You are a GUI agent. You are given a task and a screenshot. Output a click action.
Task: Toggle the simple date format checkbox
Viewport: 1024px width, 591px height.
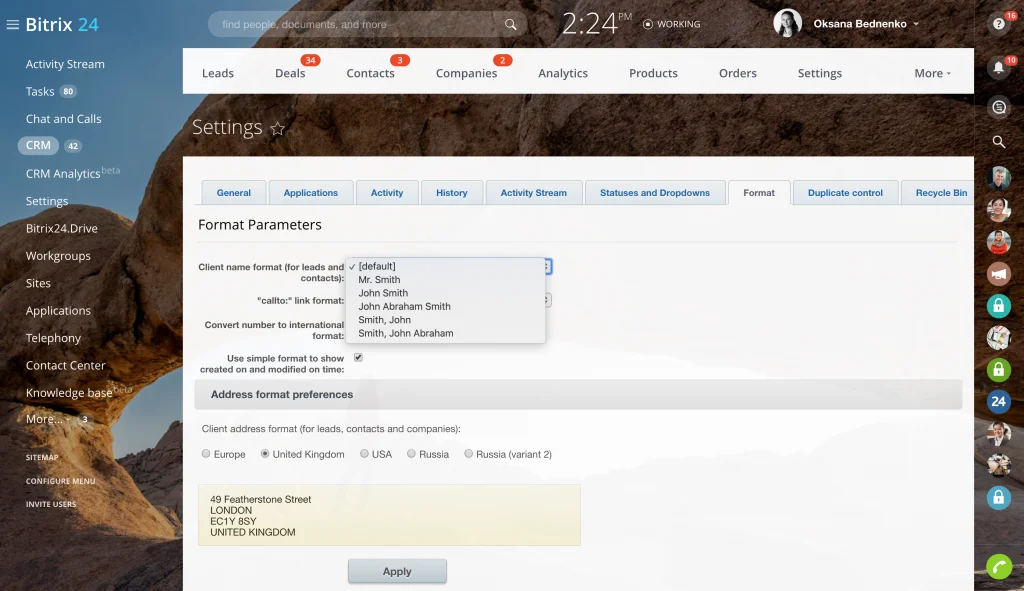[358, 357]
